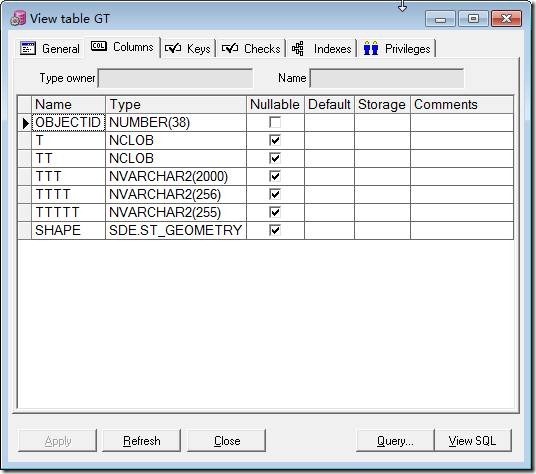Select the NUMBER(38) type cell
Viewport: 536px width, 474px height.
176,122
